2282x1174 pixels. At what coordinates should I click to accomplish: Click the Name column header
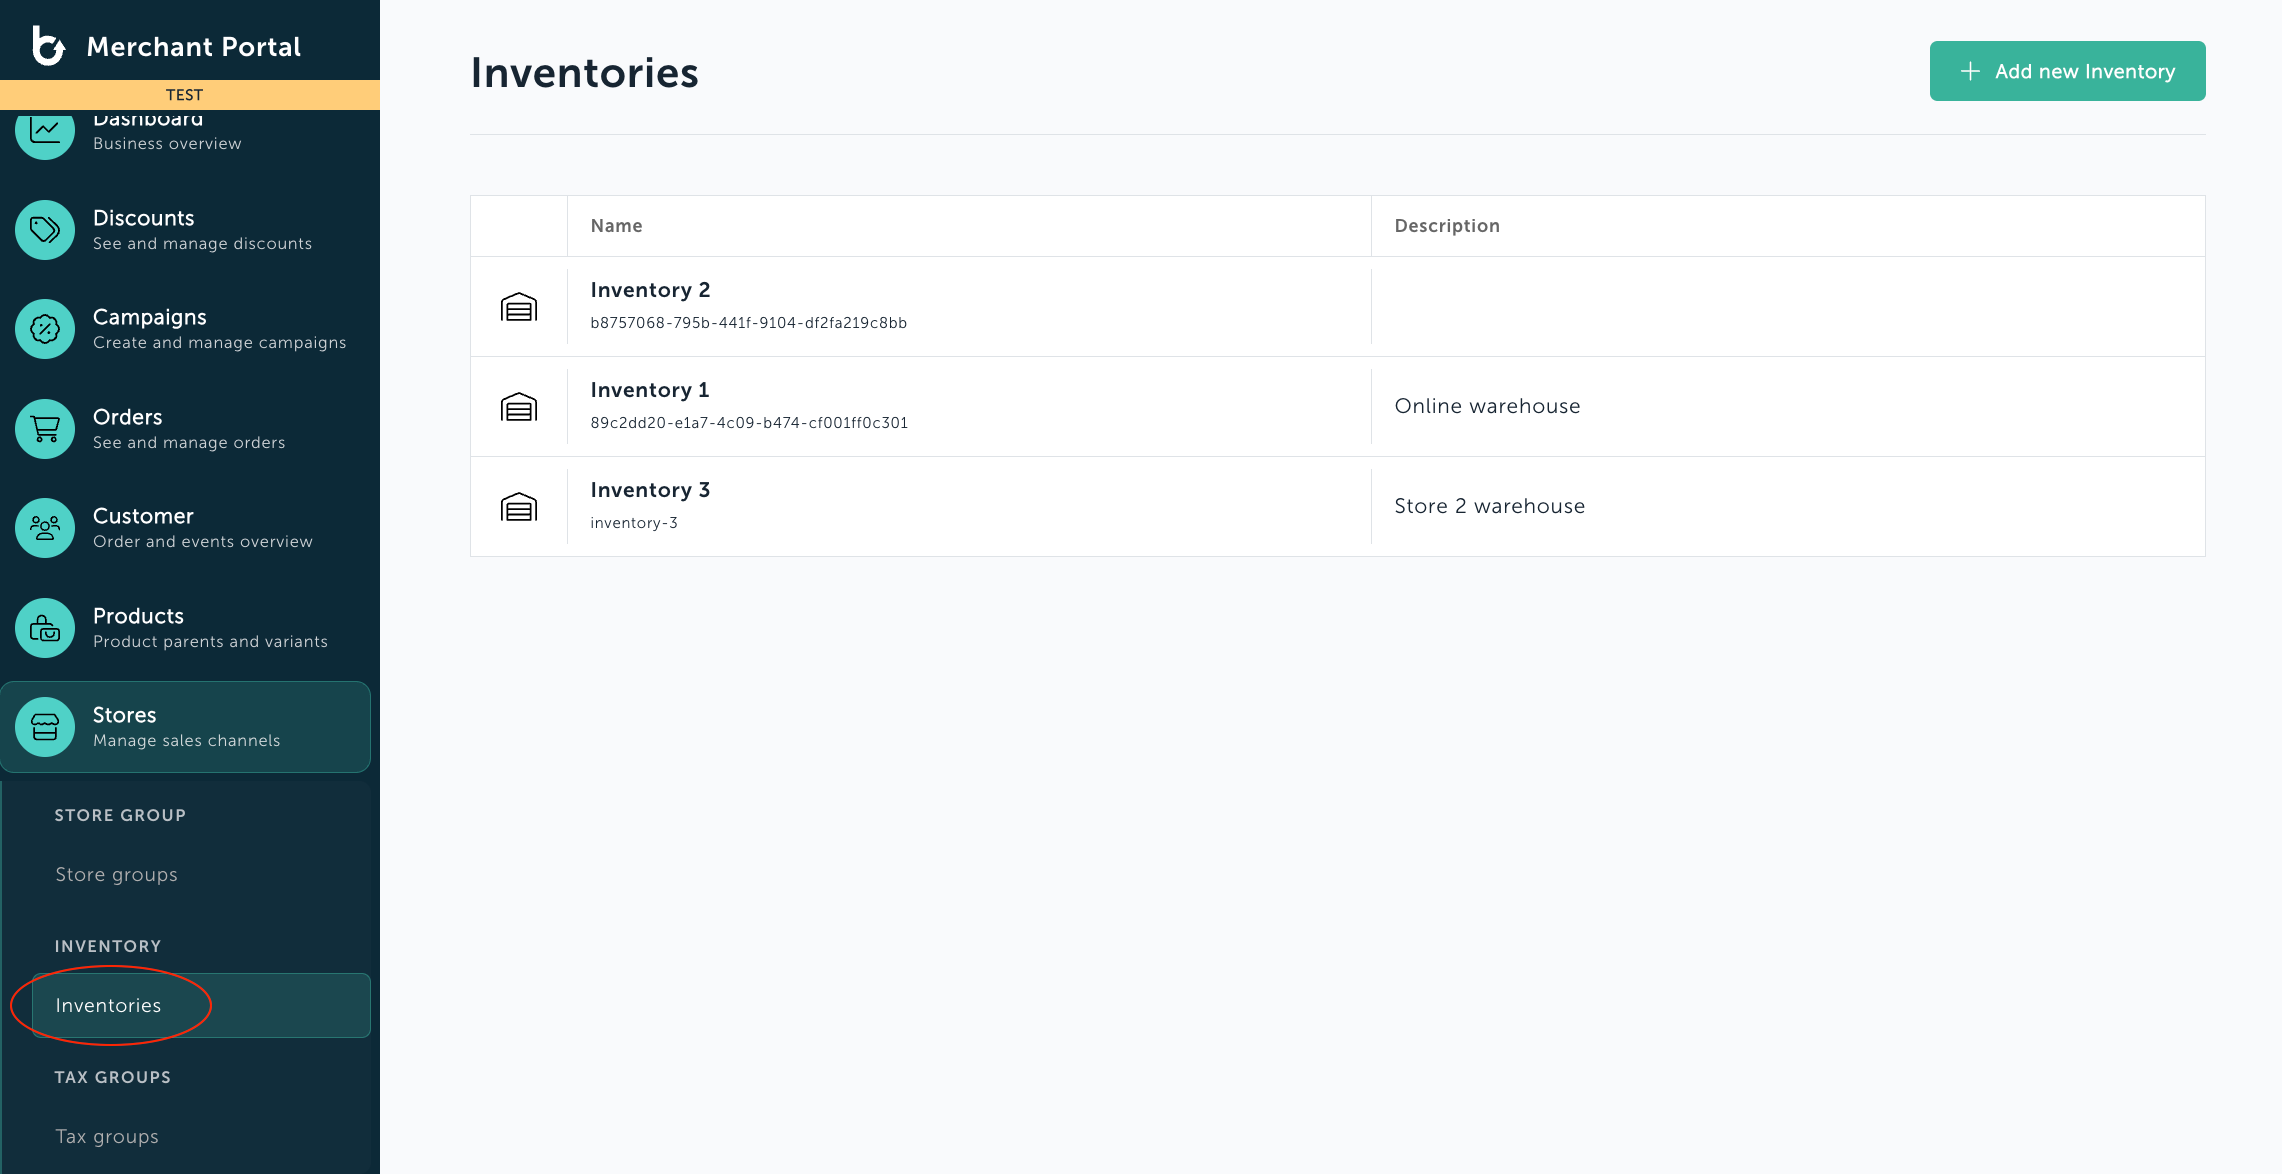[x=616, y=226]
